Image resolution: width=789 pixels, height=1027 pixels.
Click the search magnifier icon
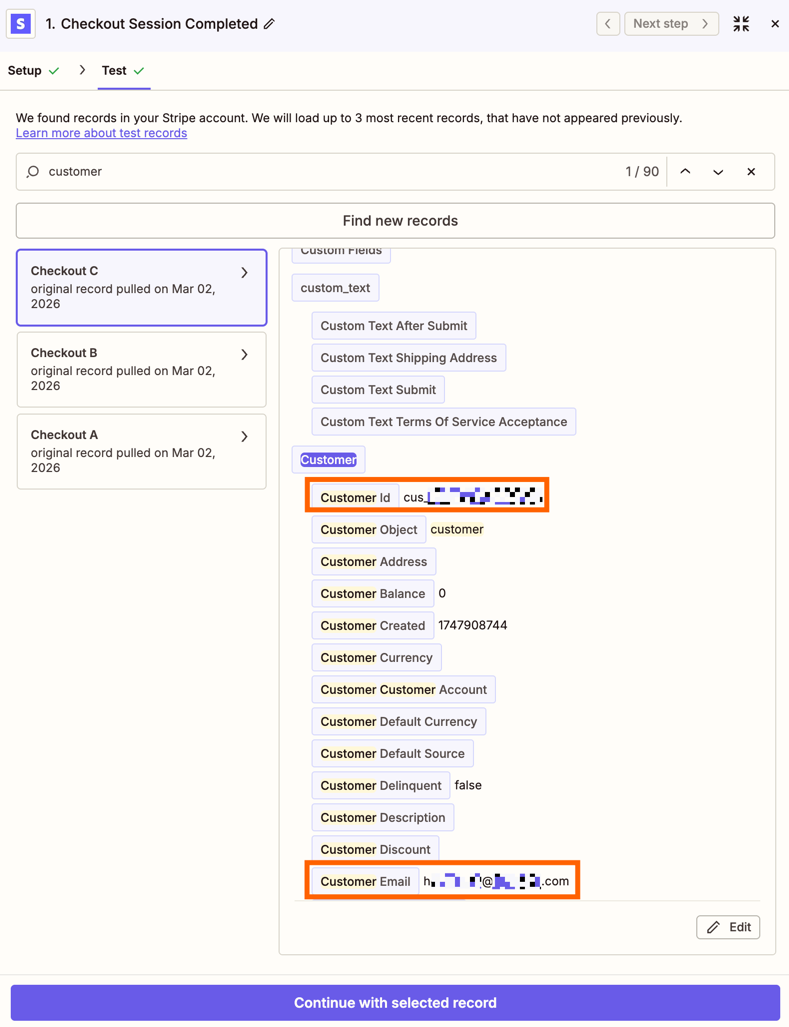pos(33,172)
